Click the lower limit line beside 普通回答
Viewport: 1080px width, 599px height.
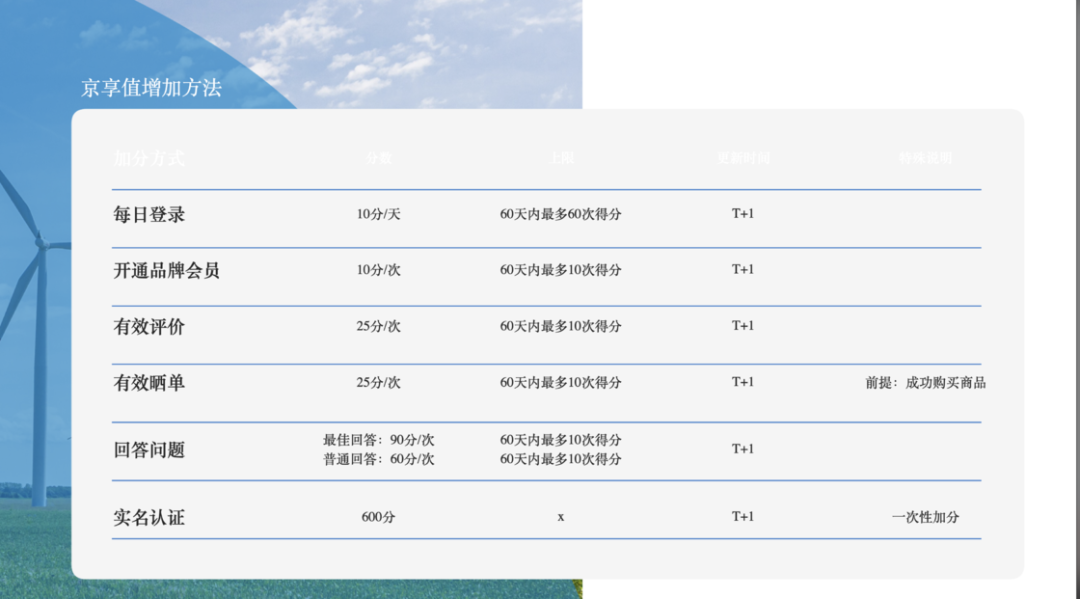point(561,459)
